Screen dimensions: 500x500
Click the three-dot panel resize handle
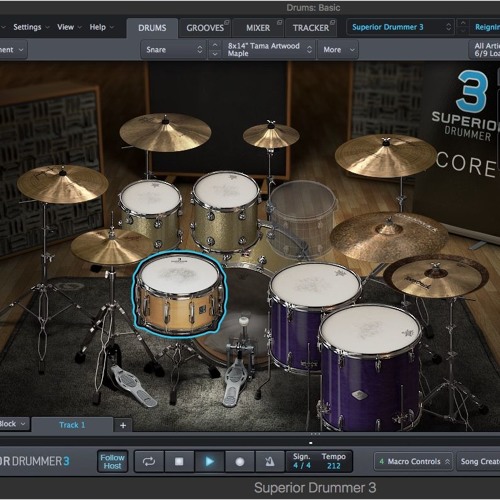pos(315,434)
